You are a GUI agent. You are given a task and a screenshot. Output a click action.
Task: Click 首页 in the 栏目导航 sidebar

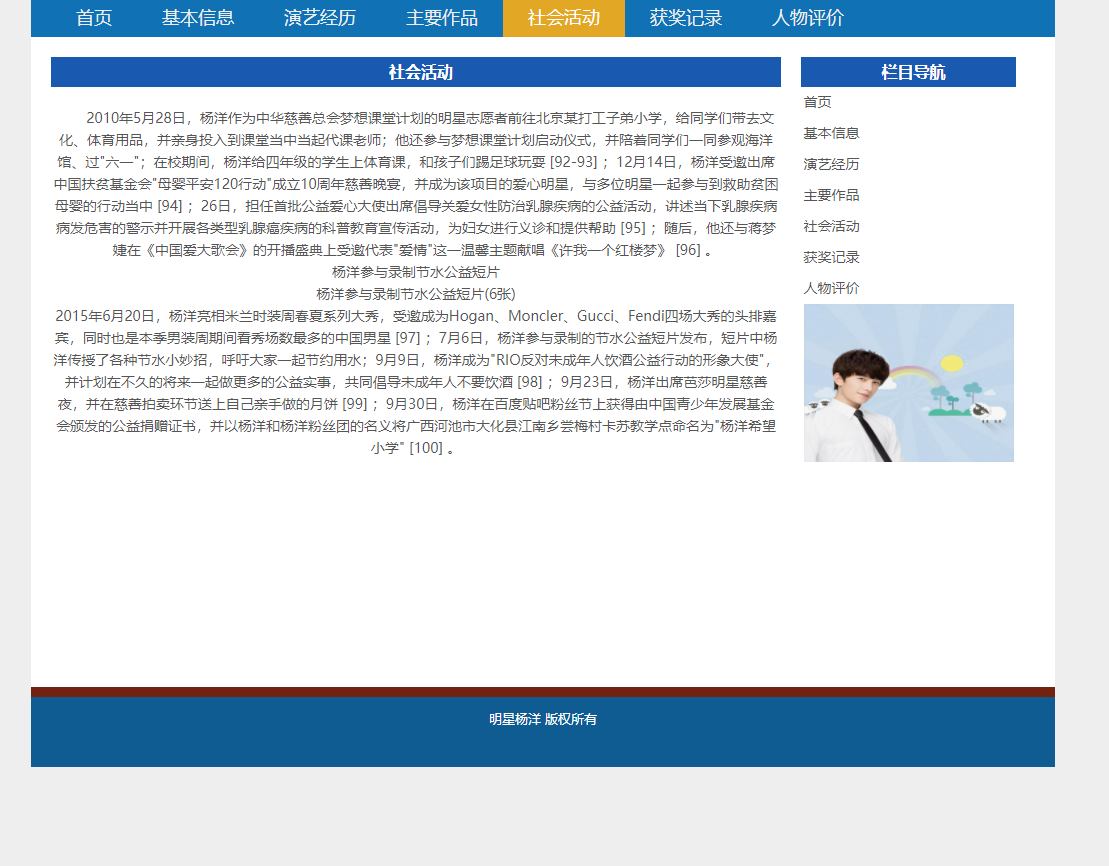click(817, 101)
